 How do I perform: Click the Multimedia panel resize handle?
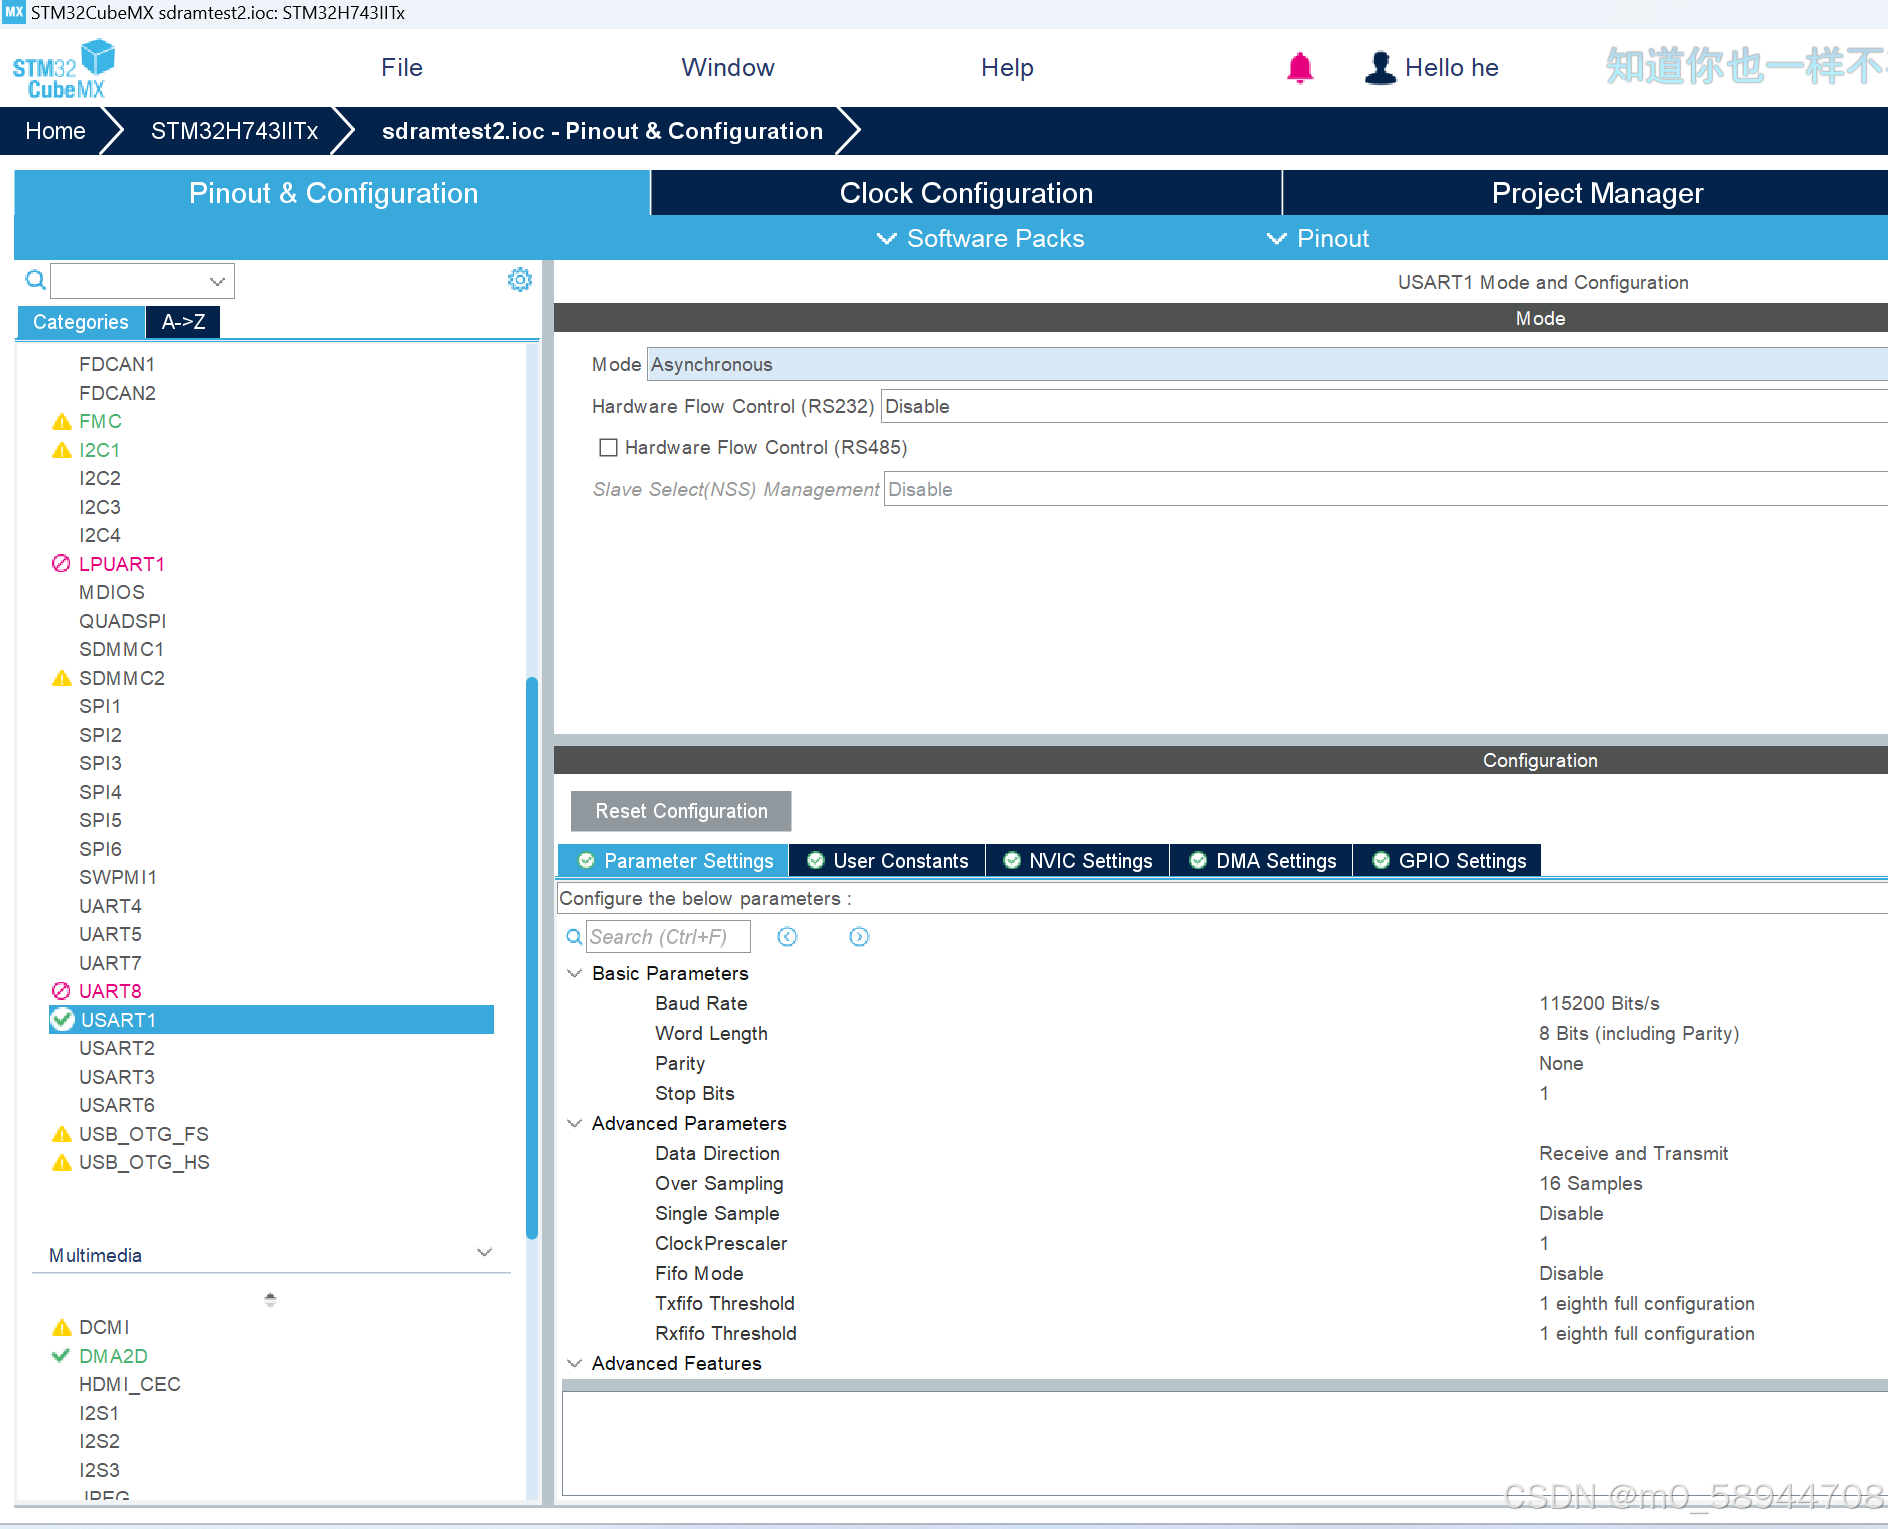(270, 1299)
